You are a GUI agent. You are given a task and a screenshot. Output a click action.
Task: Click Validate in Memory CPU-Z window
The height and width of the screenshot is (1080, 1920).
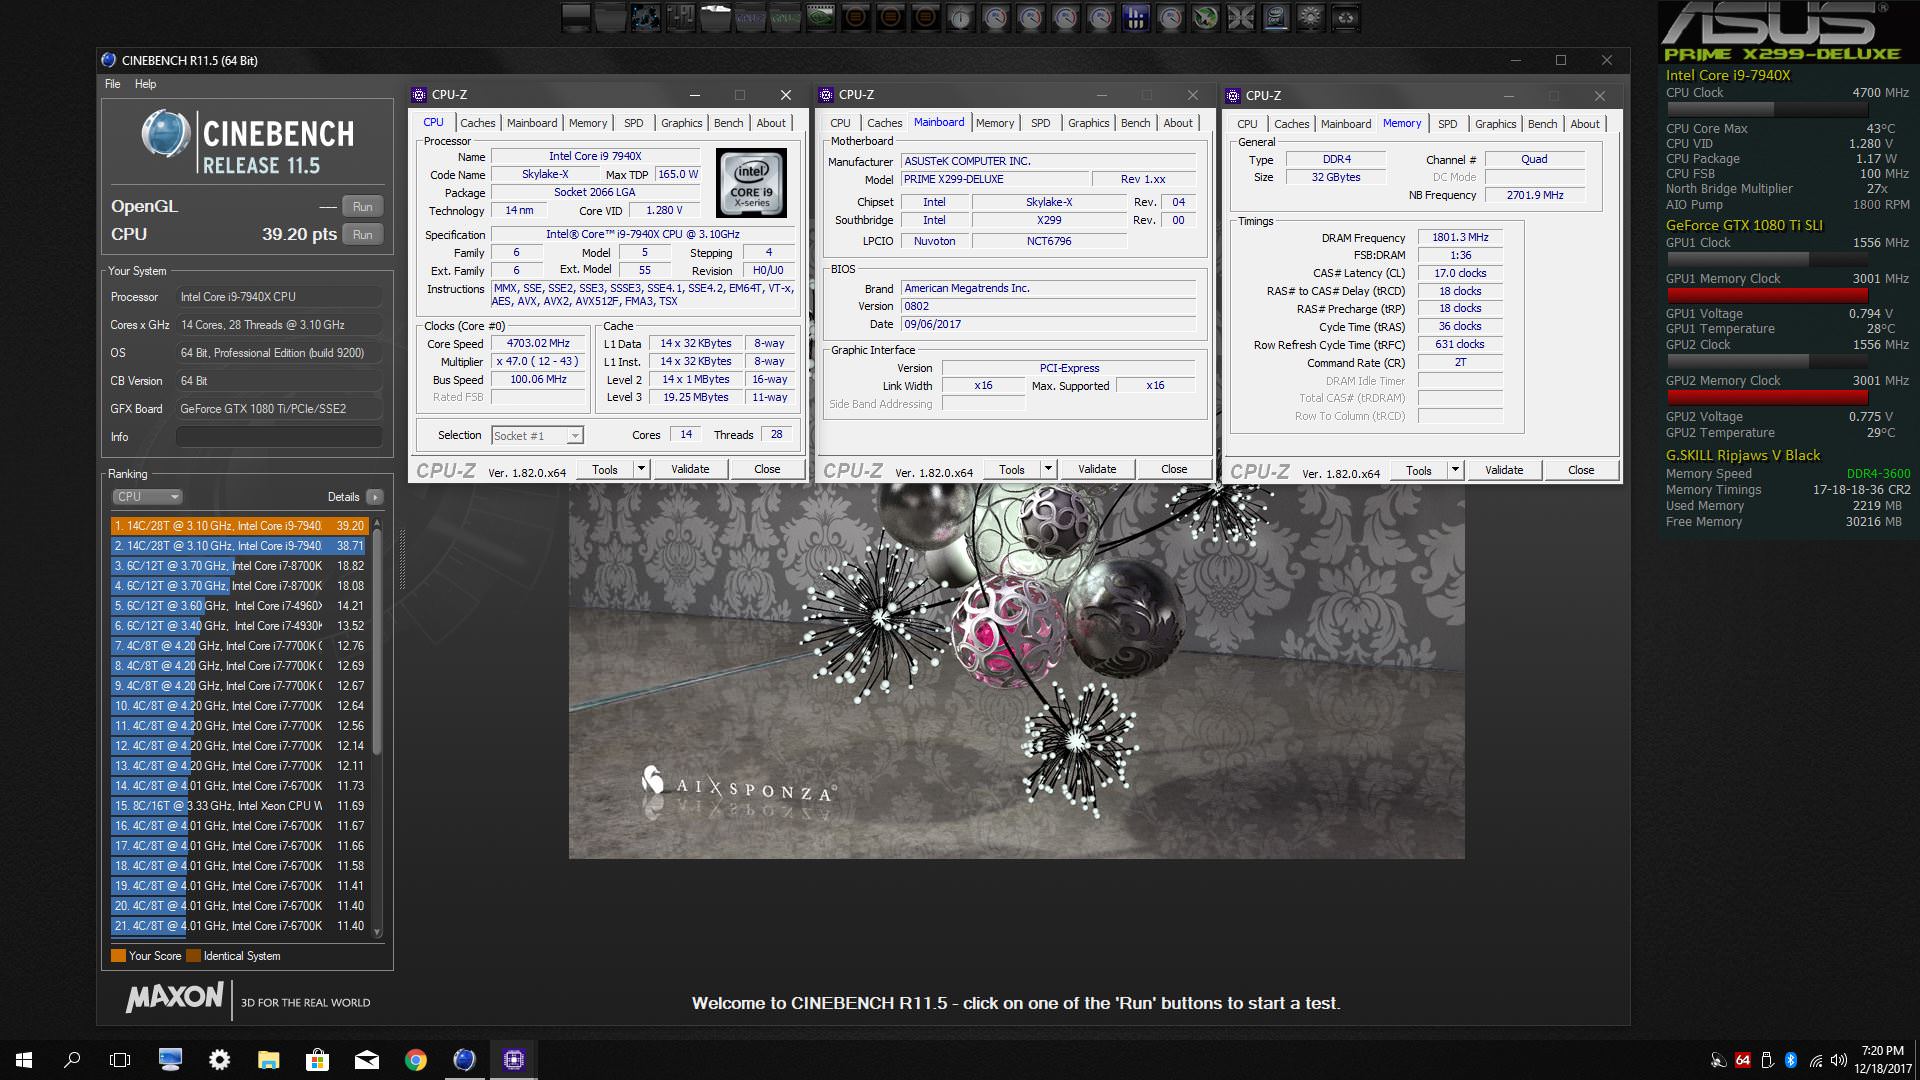pyautogui.click(x=1504, y=470)
